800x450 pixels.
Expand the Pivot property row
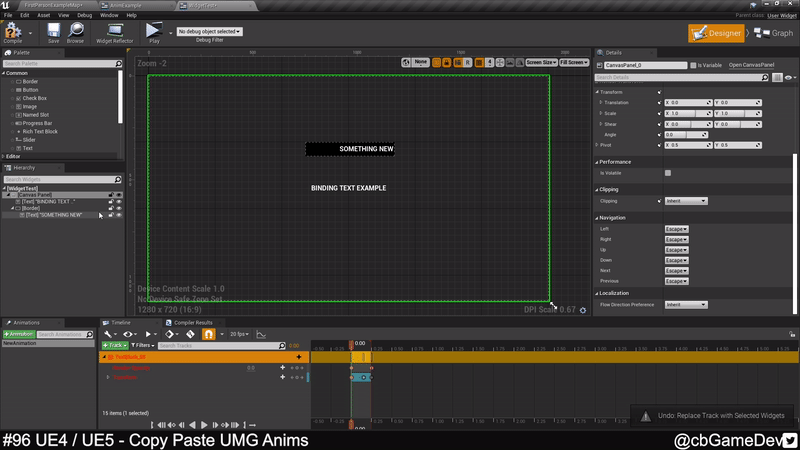click(597, 145)
